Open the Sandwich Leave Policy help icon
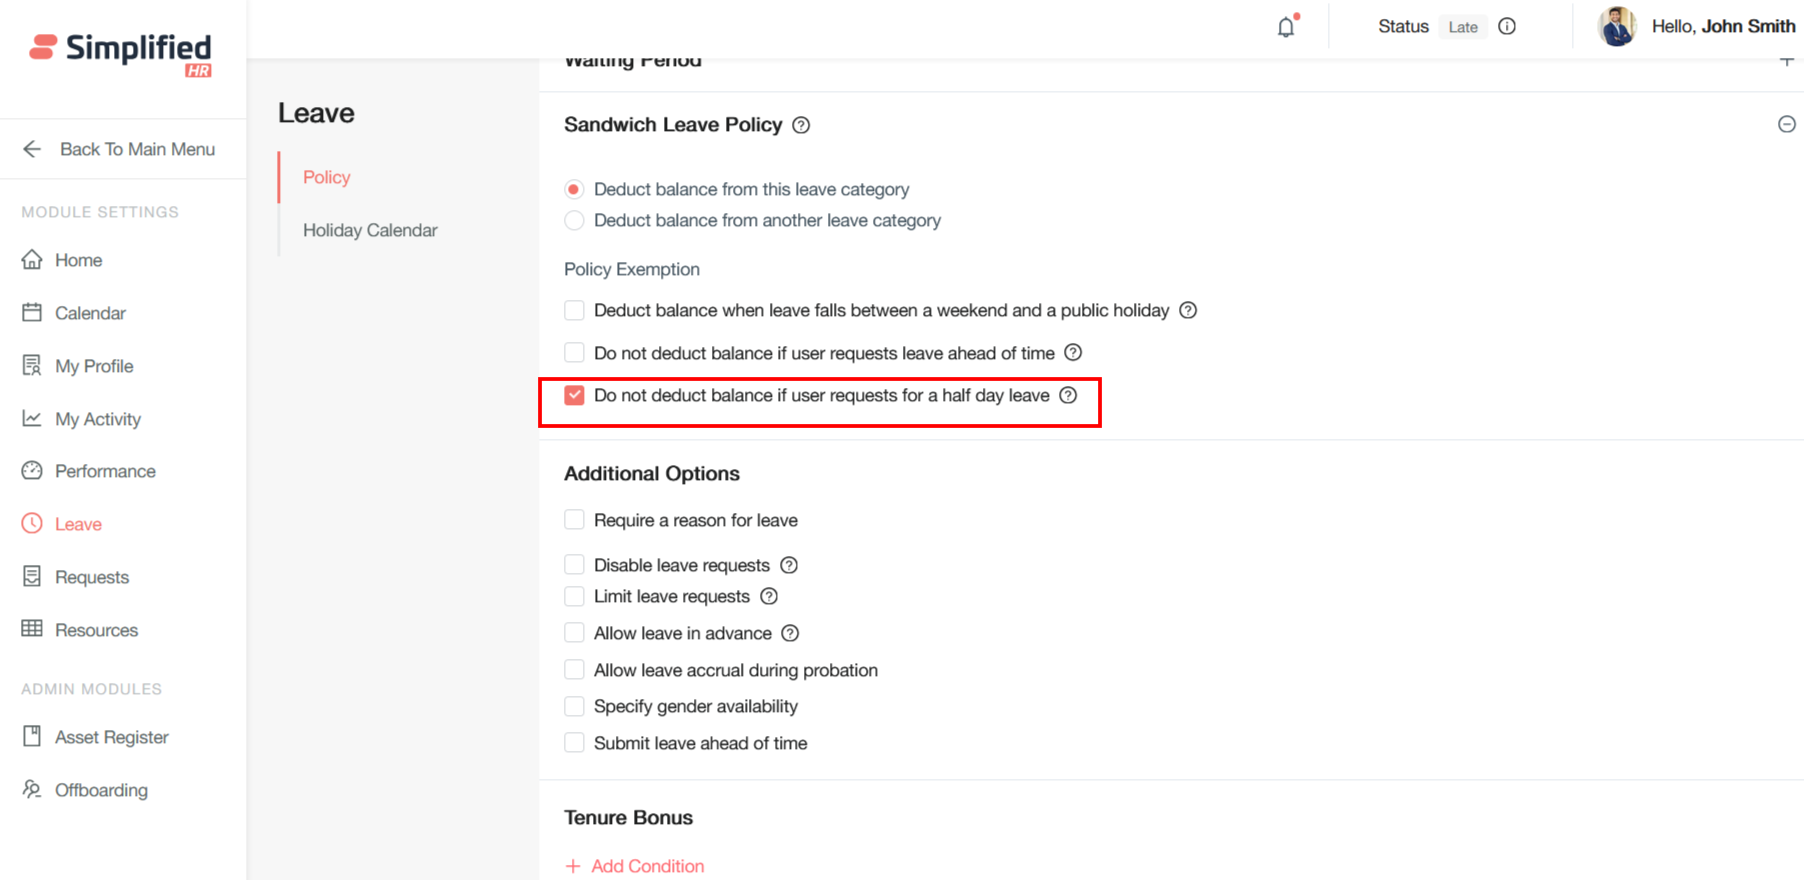The width and height of the screenshot is (1804, 880). coord(801,125)
